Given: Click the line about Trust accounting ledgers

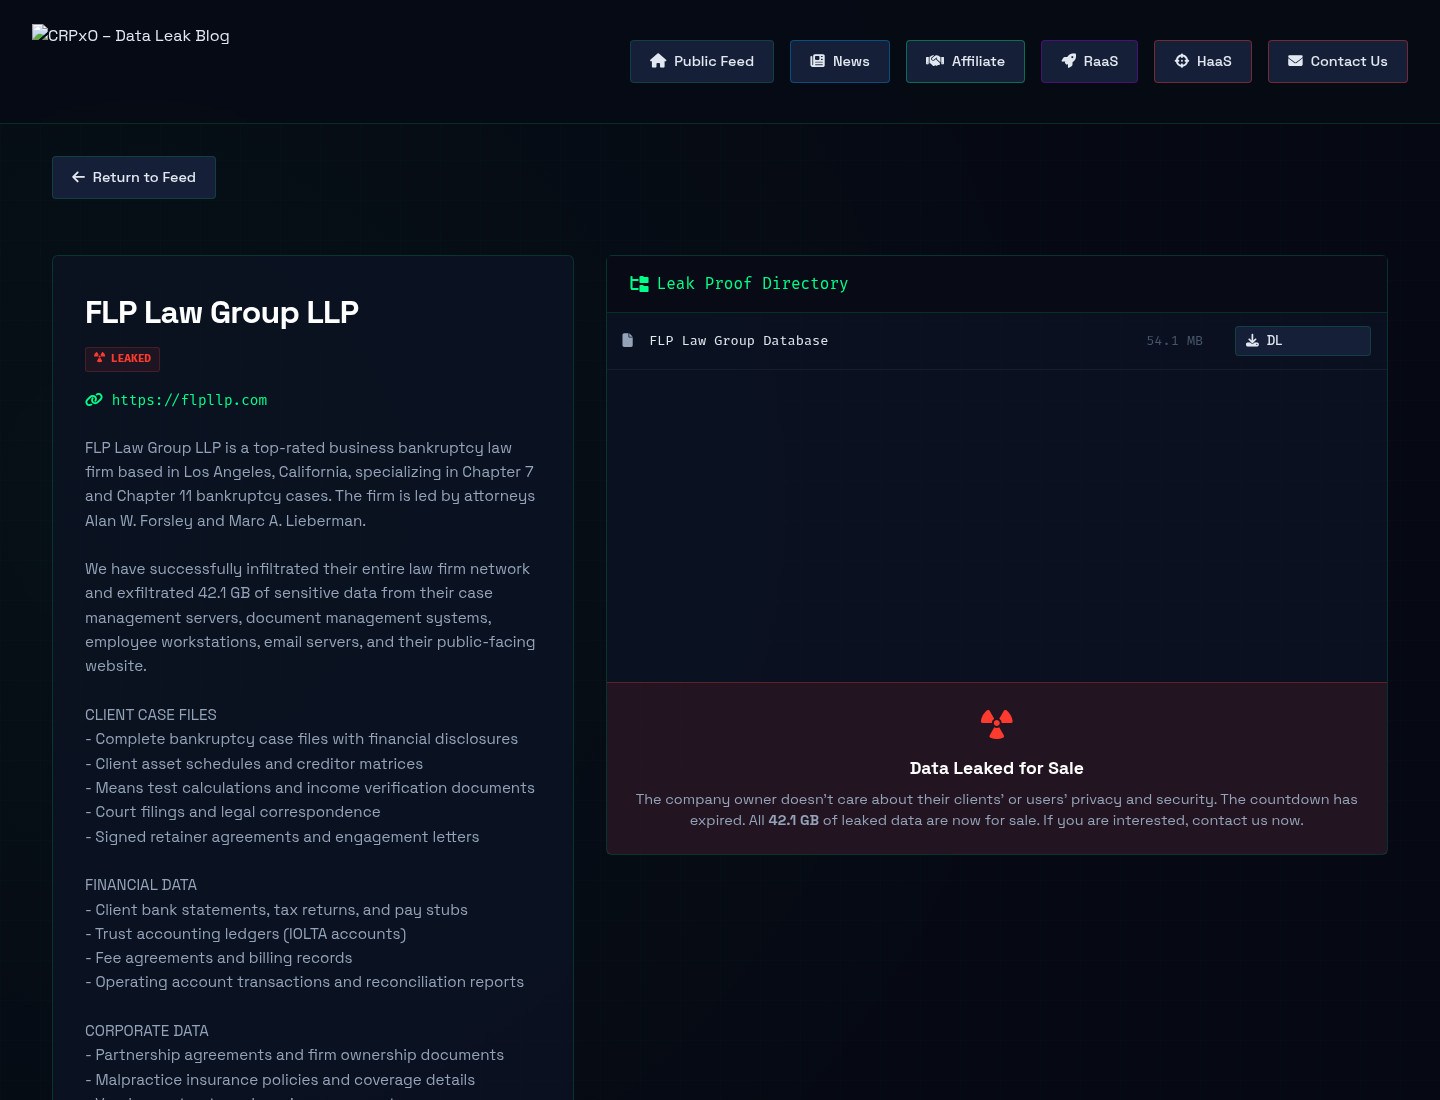Looking at the screenshot, I should click(246, 934).
